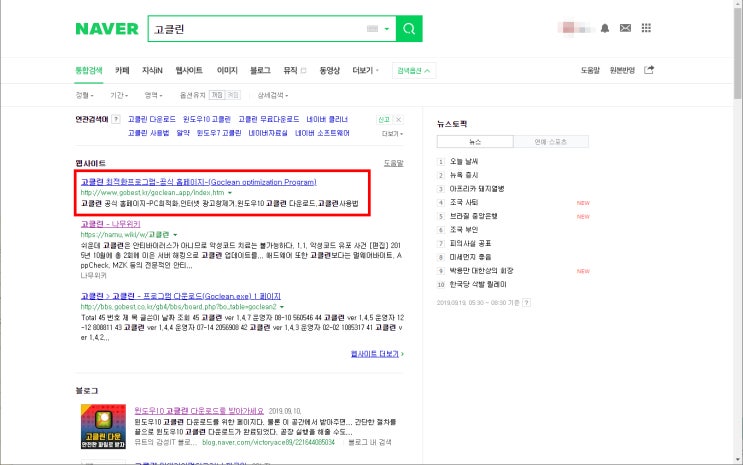
Task: Click the share icon next to 원본반영
Action: pos(649,70)
